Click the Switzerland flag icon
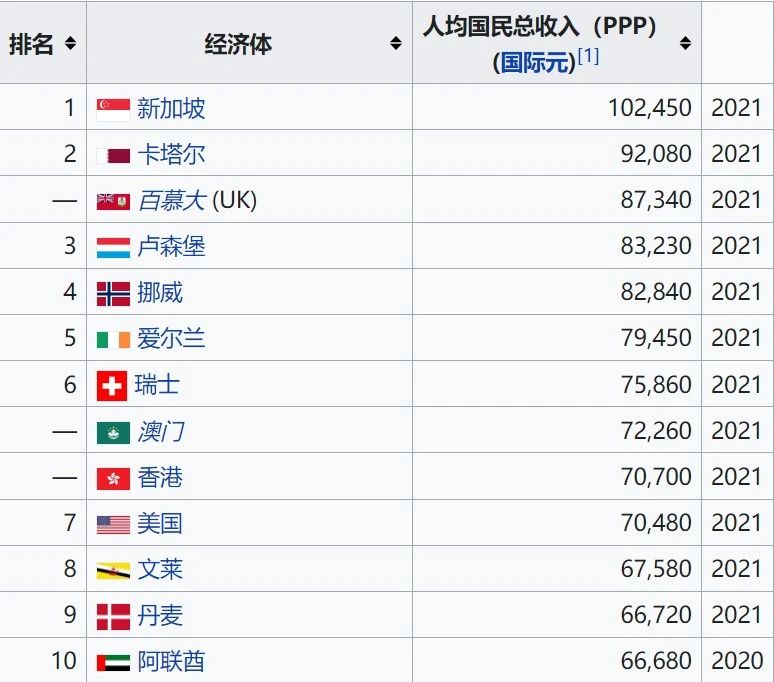The image size is (774, 682). (112, 386)
